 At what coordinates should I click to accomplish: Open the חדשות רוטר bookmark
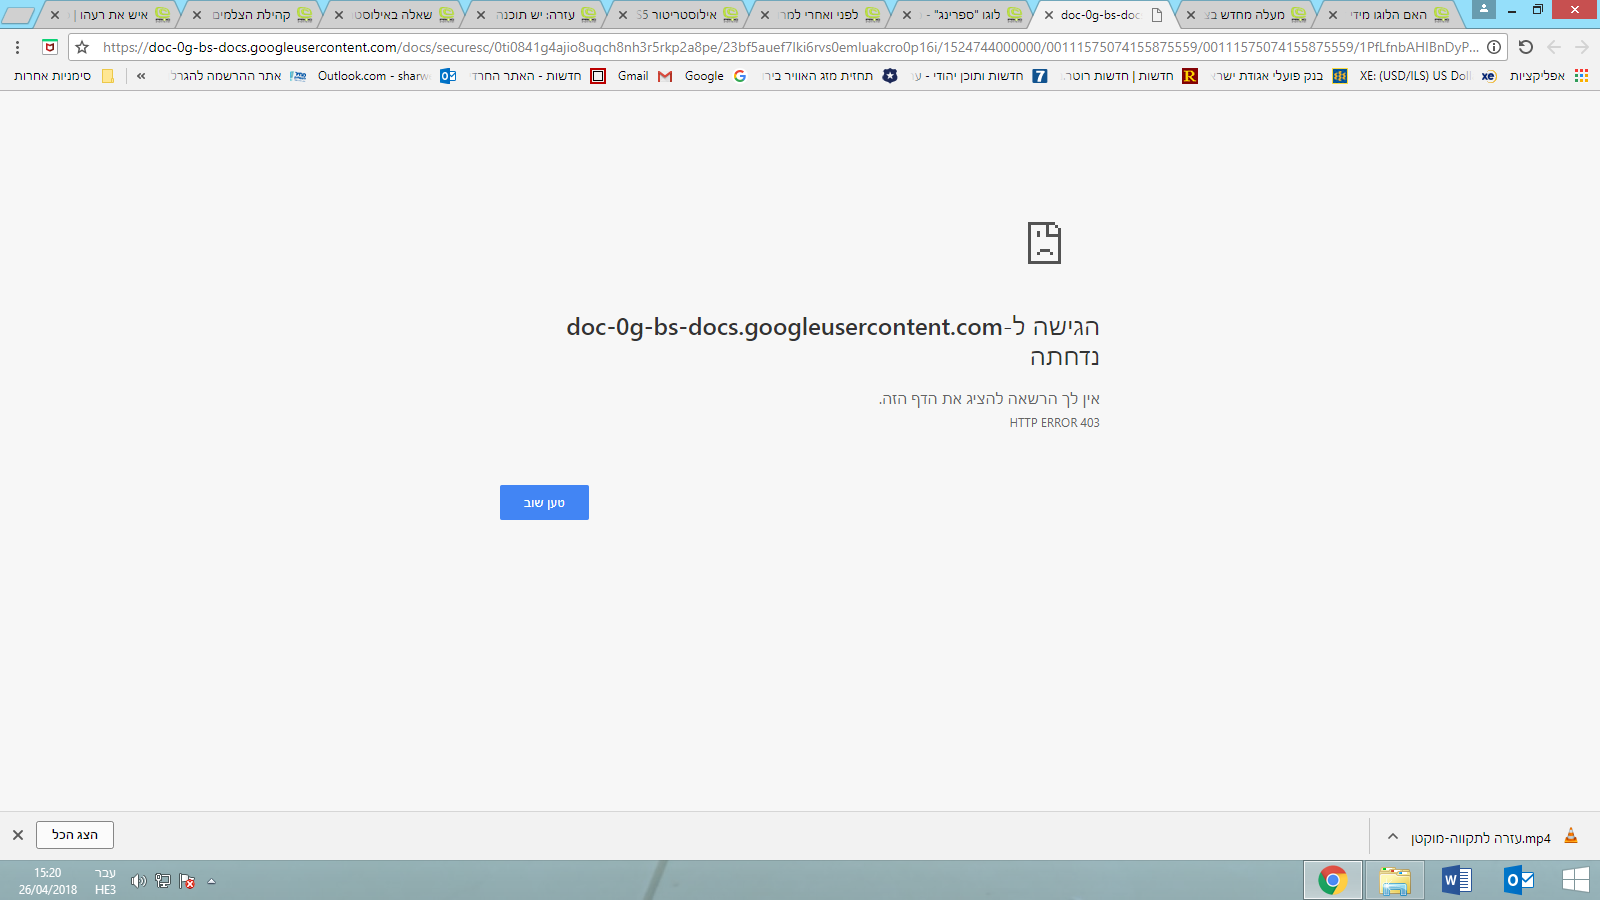click(1130, 76)
